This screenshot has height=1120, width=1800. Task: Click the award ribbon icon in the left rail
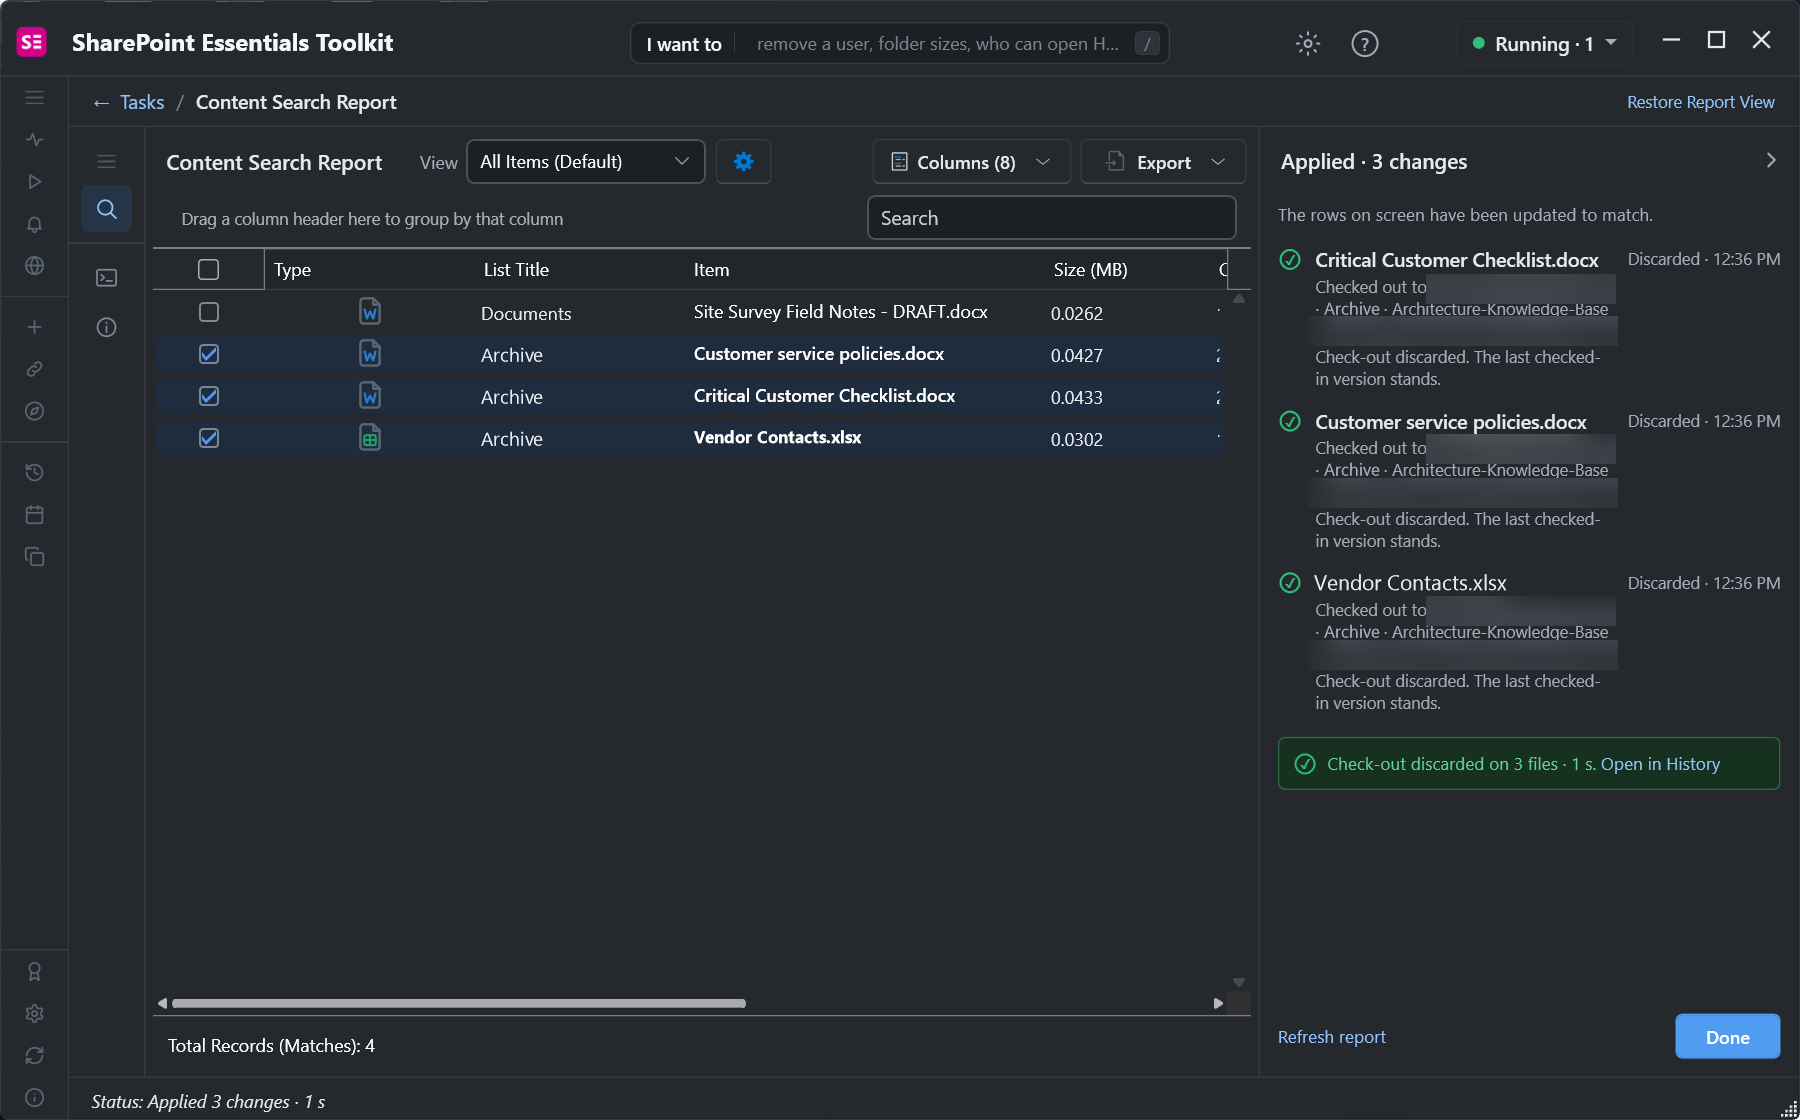35,972
